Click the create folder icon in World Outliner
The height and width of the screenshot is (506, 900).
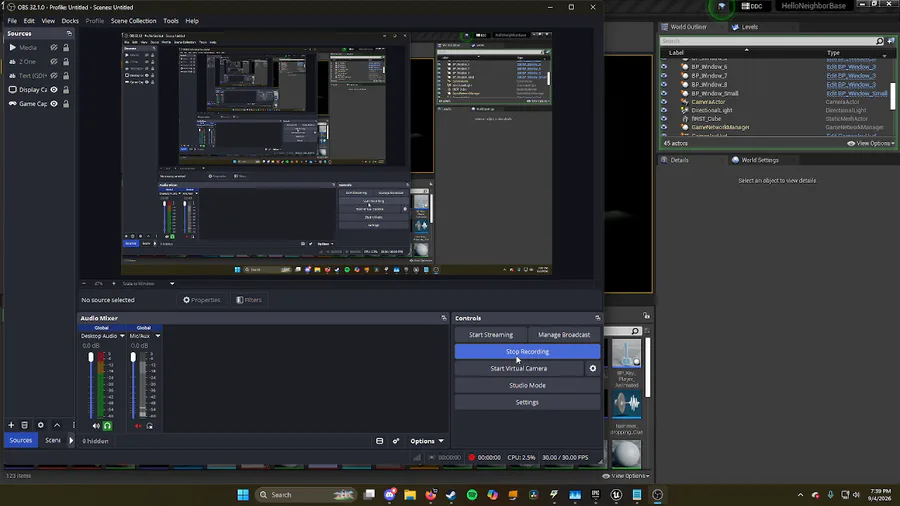891,41
